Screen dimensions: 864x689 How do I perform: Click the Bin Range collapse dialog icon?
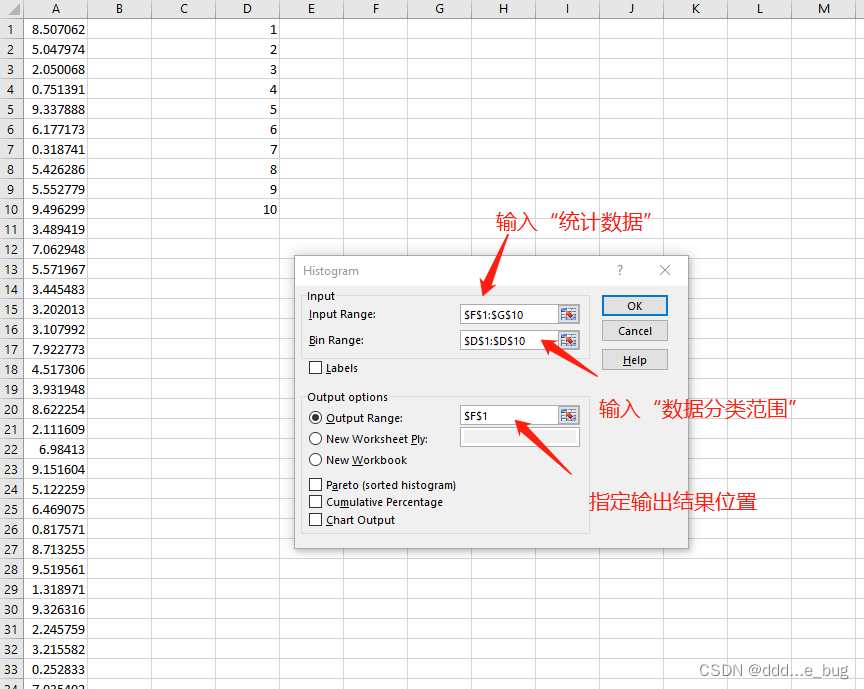coord(569,338)
